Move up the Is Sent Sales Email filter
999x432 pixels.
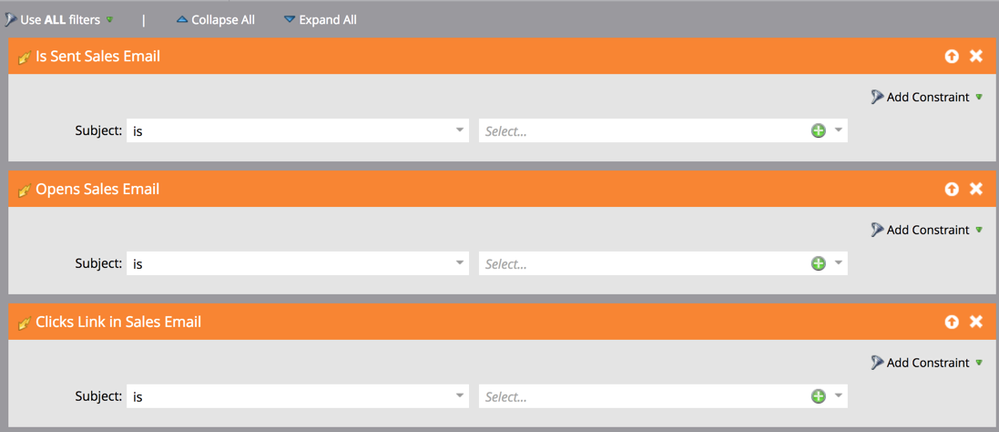click(951, 56)
